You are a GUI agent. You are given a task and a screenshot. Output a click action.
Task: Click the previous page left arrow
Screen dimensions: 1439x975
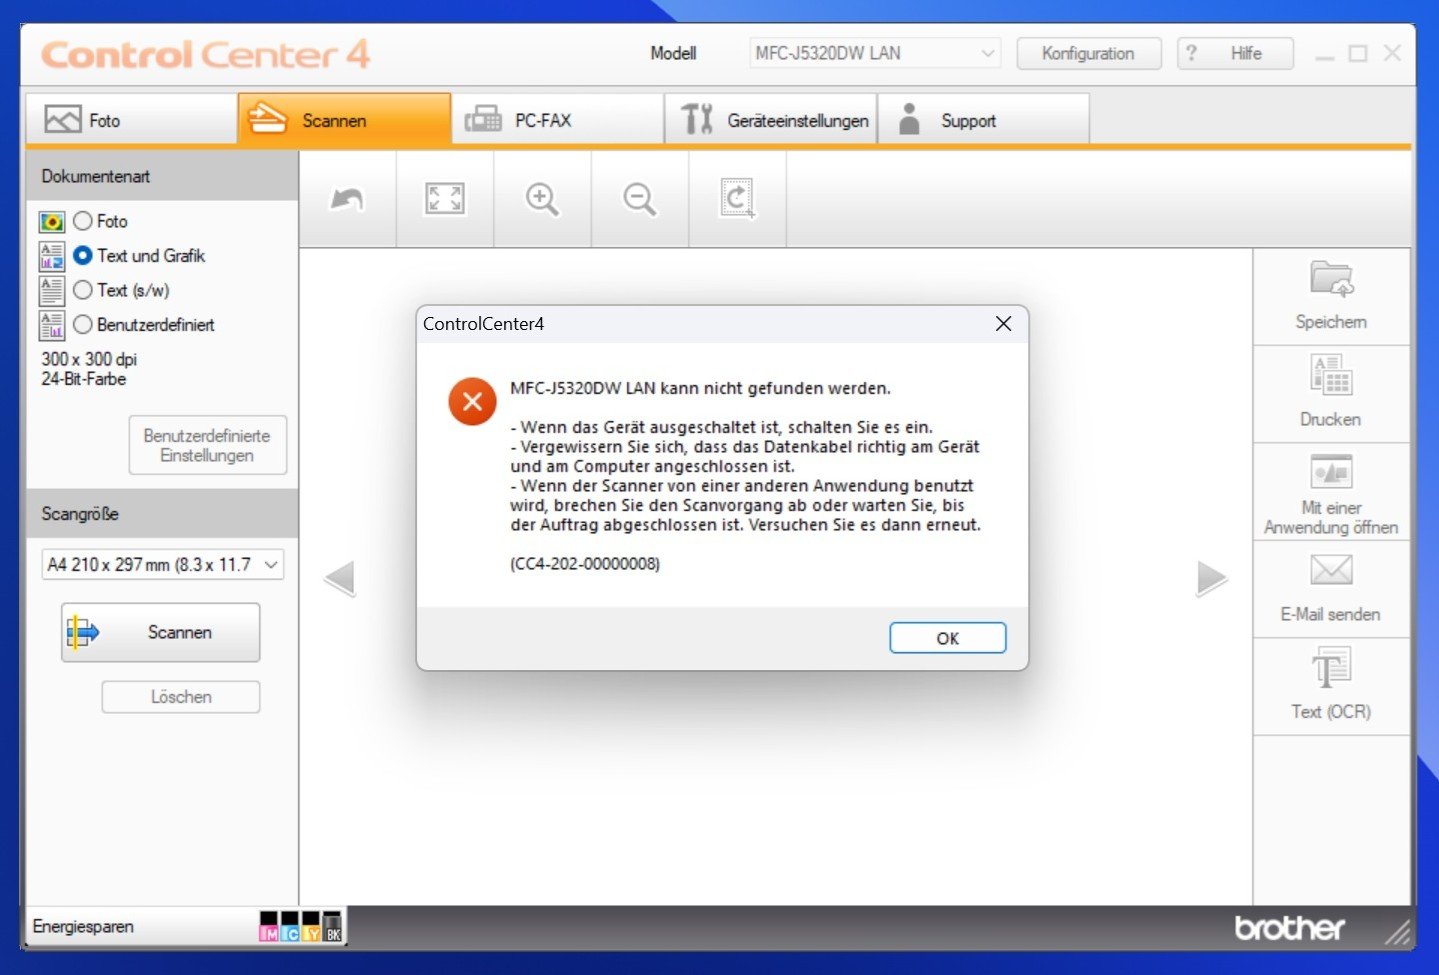pyautogui.click(x=340, y=578)
